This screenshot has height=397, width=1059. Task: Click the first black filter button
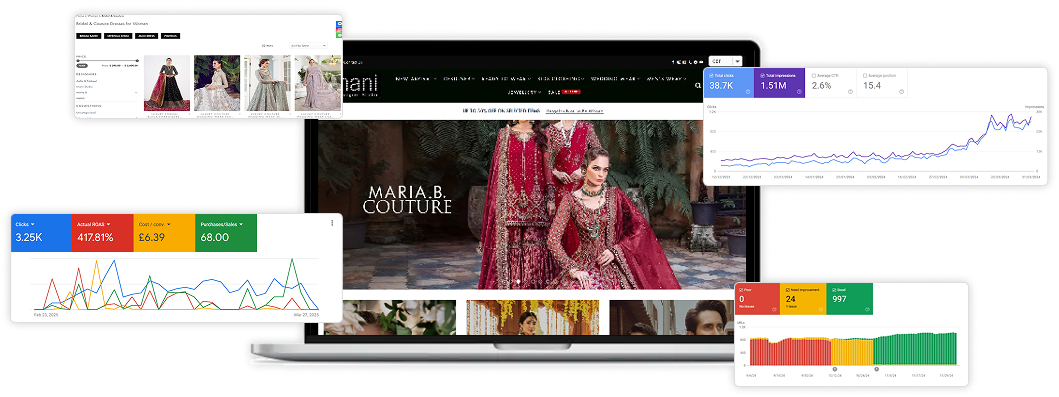(88, 36)
